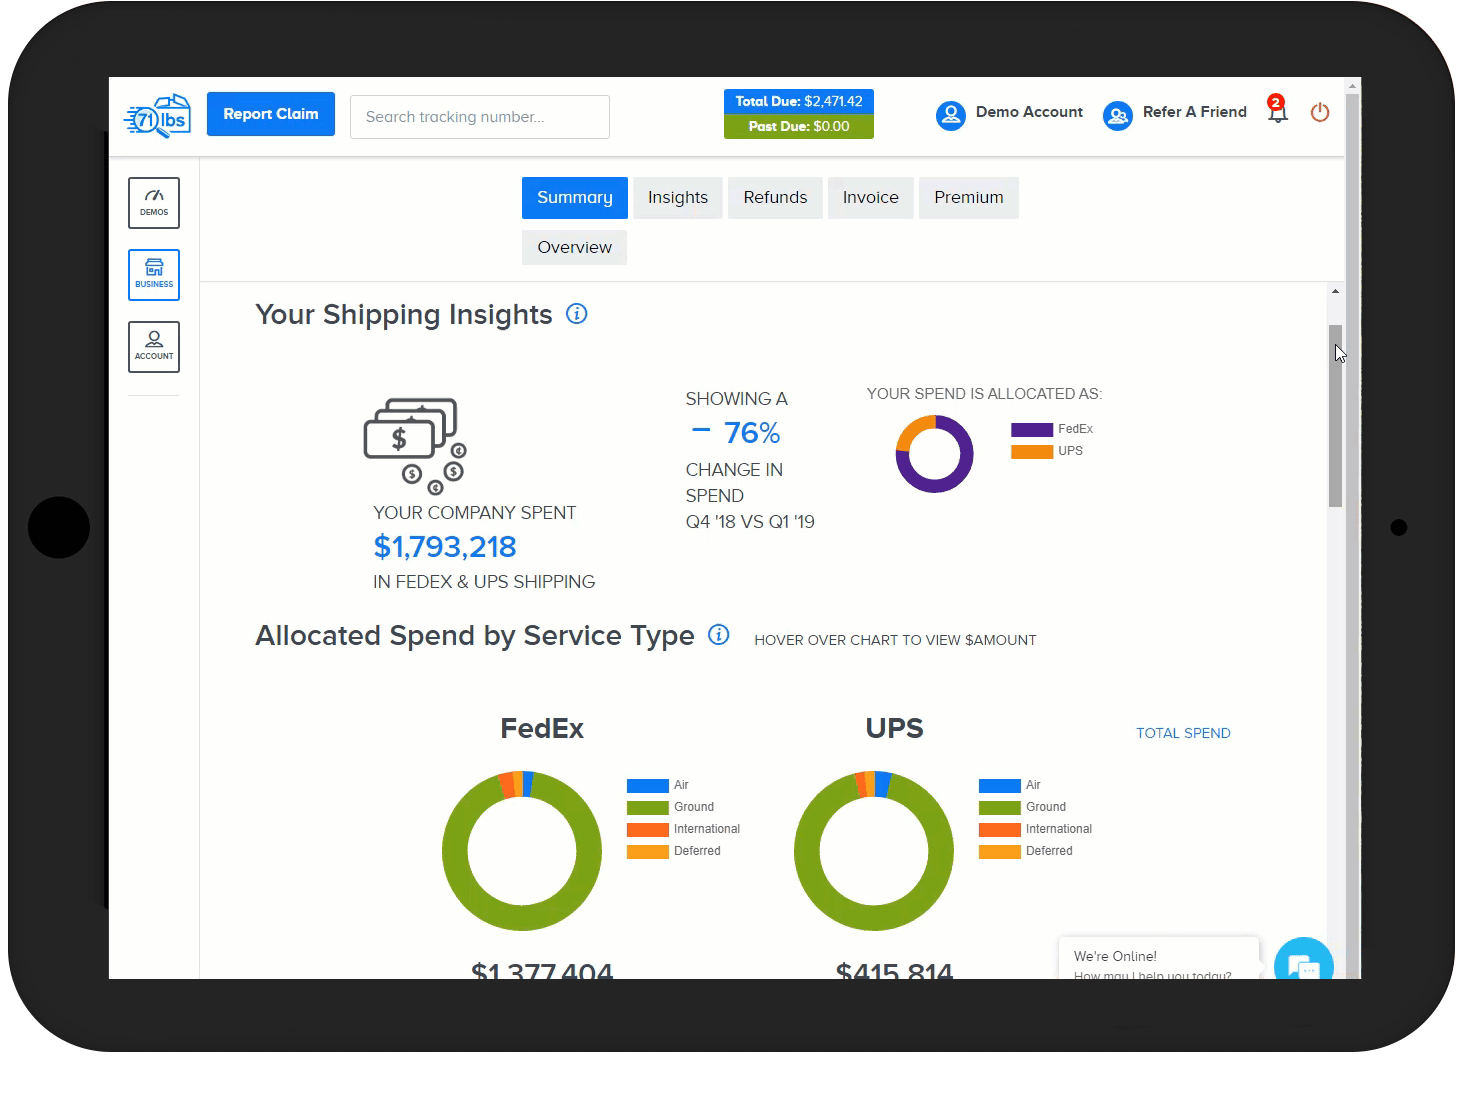The width and height of the screenshot is (1470, 1103).
Task: Click the spend allocation donut chart
Action: [x=934, y=454]
